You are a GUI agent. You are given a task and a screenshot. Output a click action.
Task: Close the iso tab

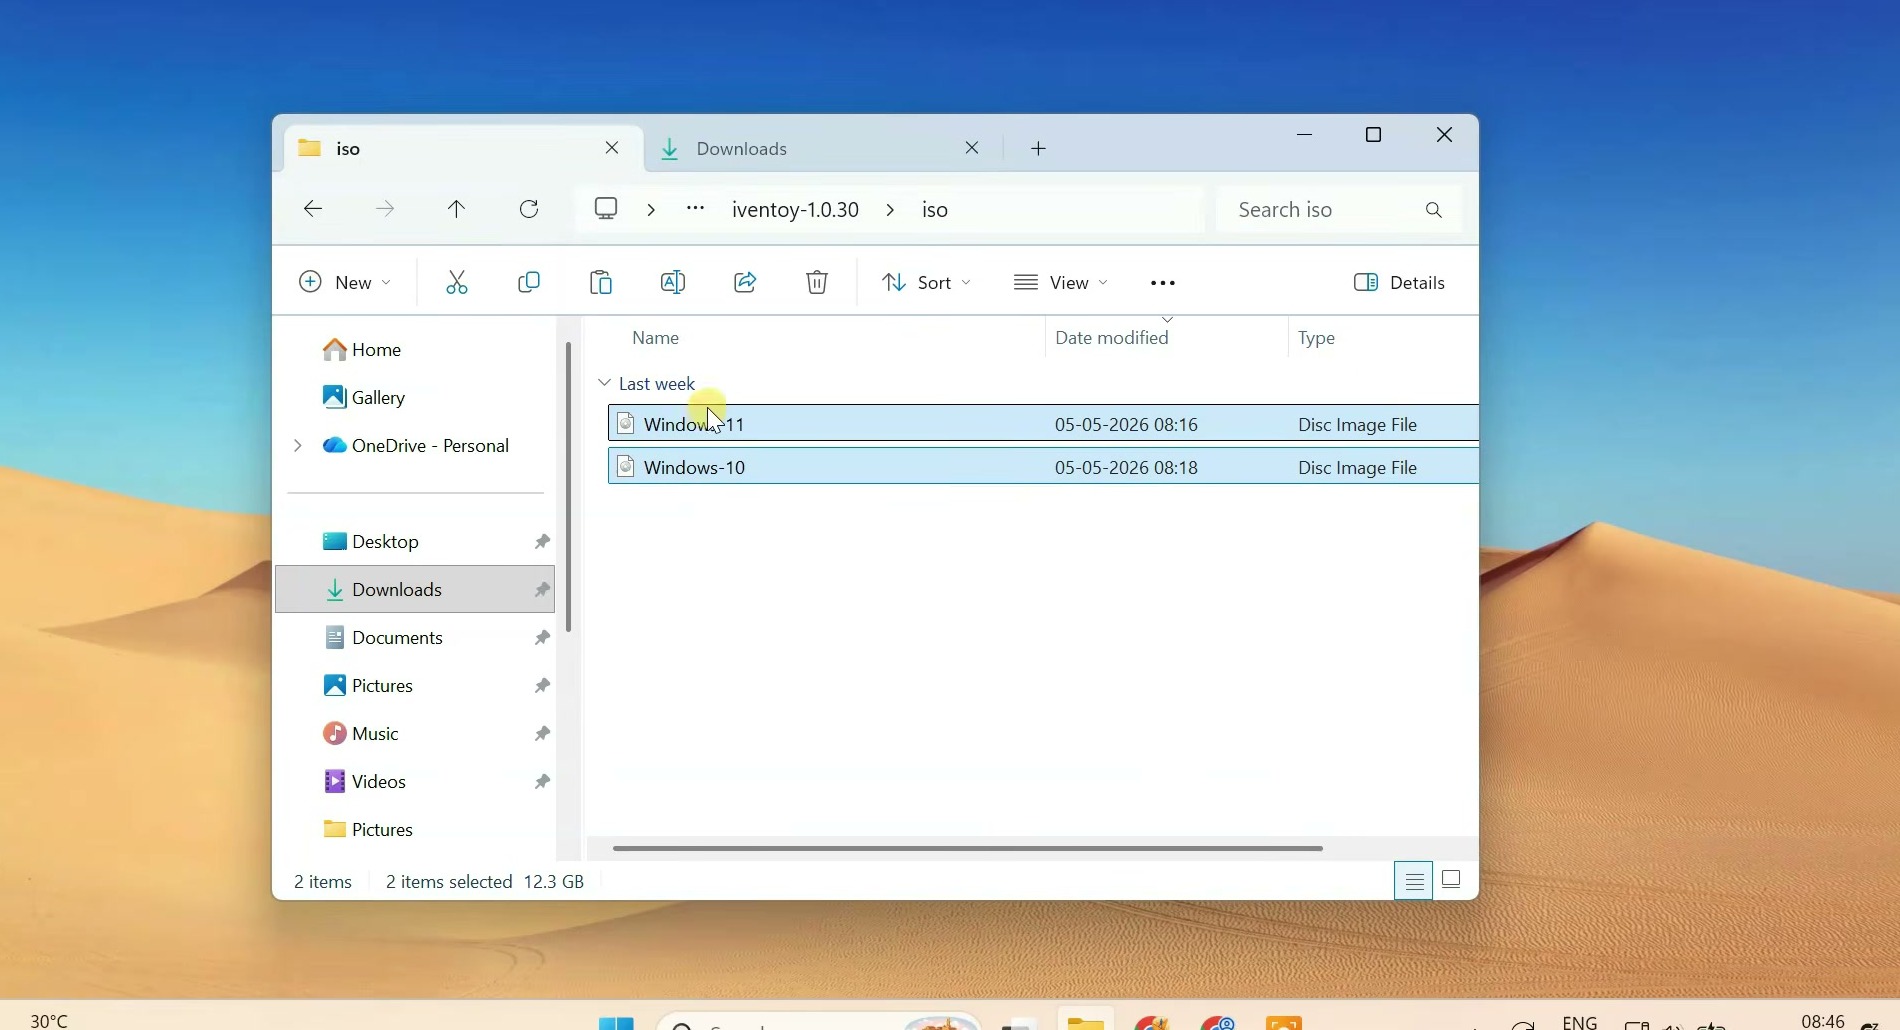click(612, 148)
